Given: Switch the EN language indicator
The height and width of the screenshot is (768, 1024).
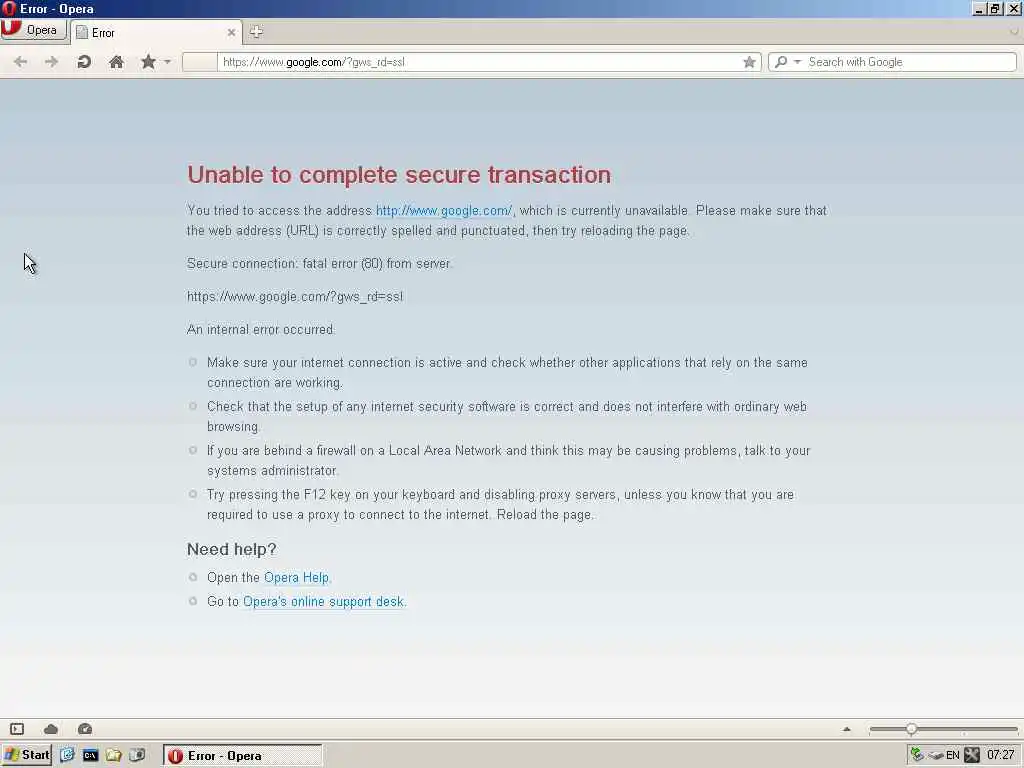Looking at the screenshot, I should [x=953, y=756].
